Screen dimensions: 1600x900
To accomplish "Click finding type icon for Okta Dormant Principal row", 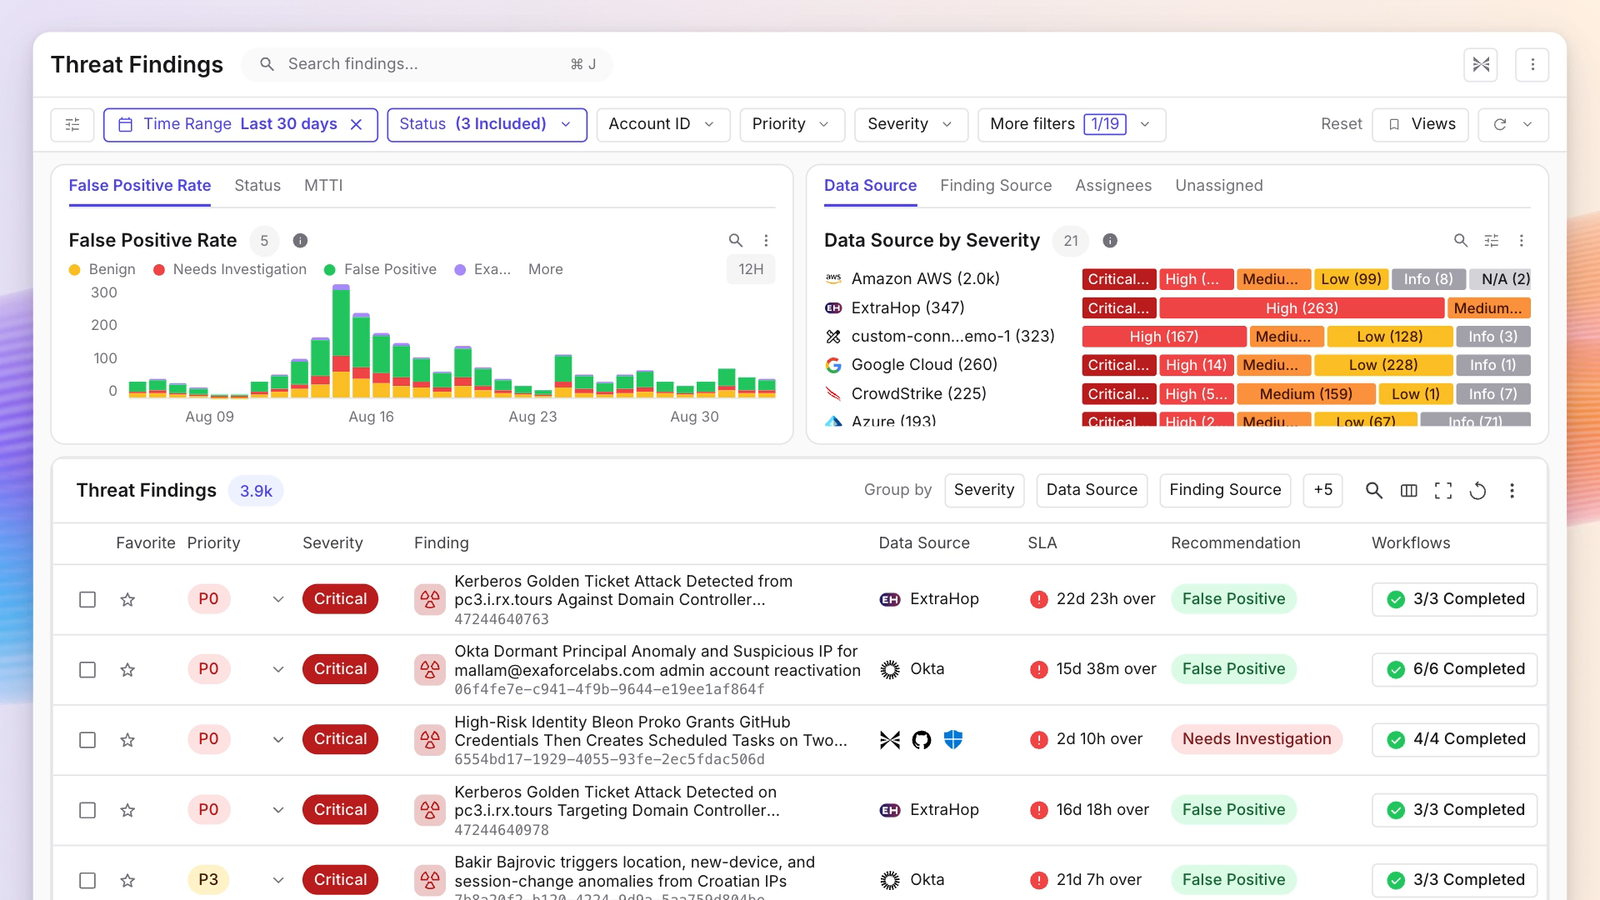I will (430, 670).
